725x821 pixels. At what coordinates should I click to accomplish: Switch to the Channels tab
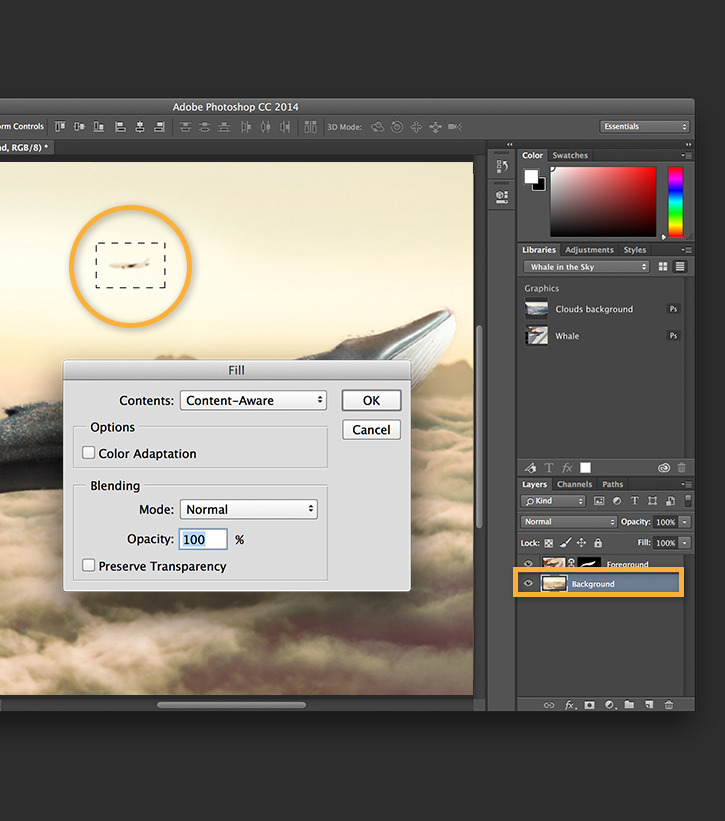coord(574,484)
